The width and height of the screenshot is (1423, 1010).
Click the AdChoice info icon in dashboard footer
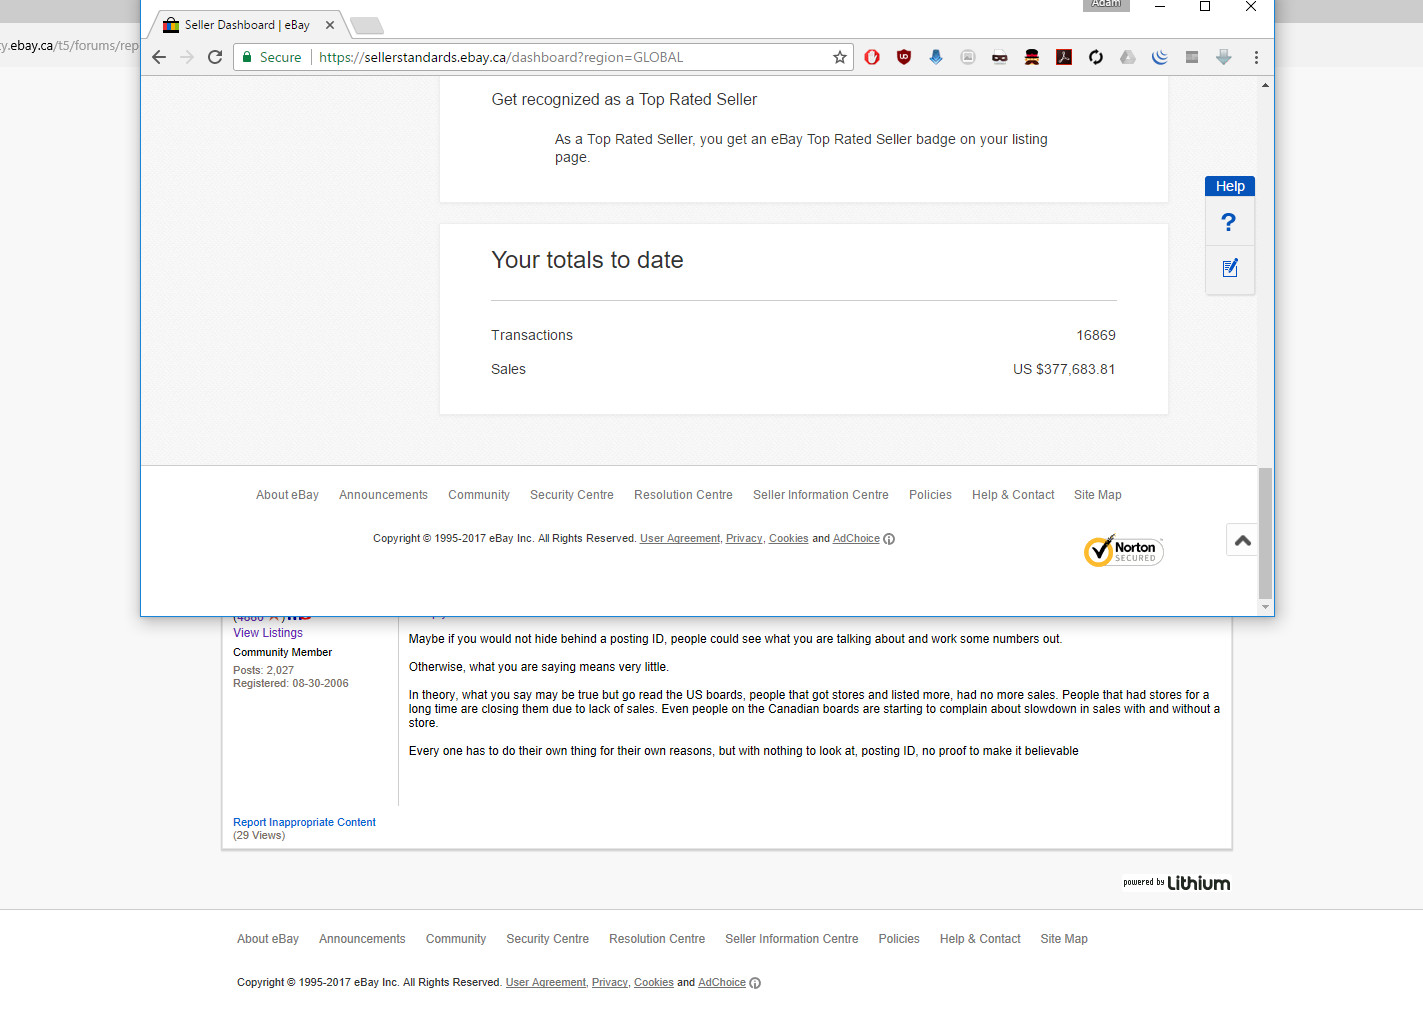coord(889,539)
